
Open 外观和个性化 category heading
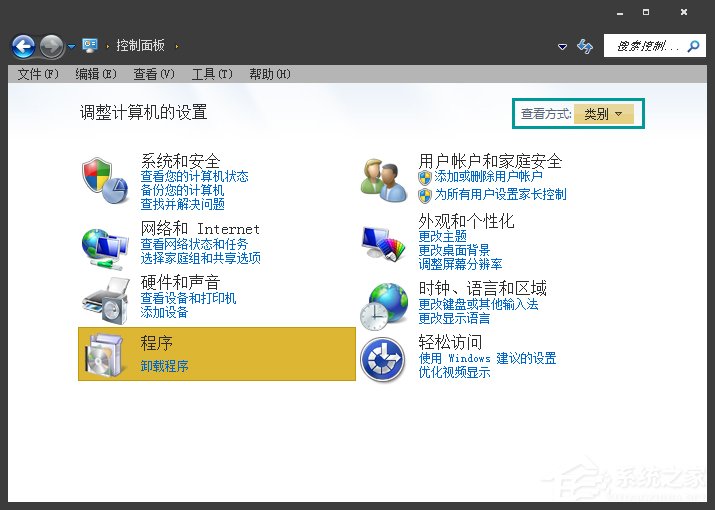pyautogui.click(x=466, y=221)
